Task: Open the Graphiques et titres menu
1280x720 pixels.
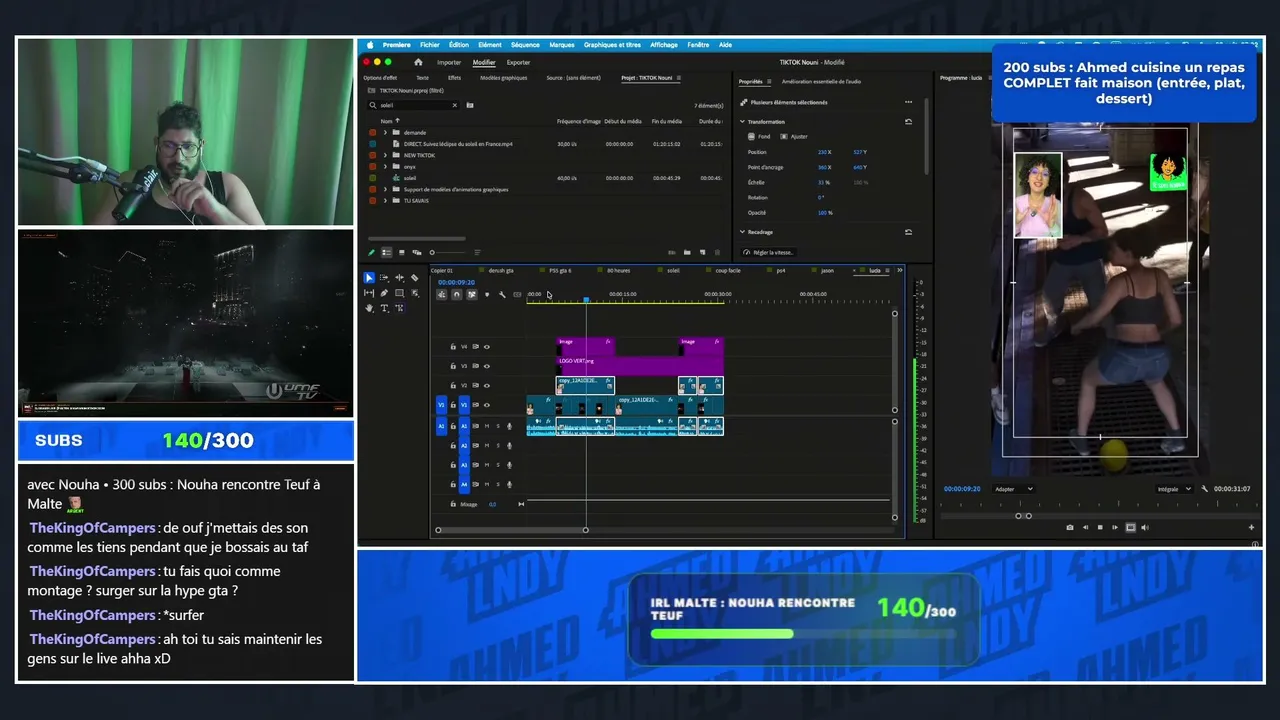Action: pyautogui.click(x=612, y=45)
